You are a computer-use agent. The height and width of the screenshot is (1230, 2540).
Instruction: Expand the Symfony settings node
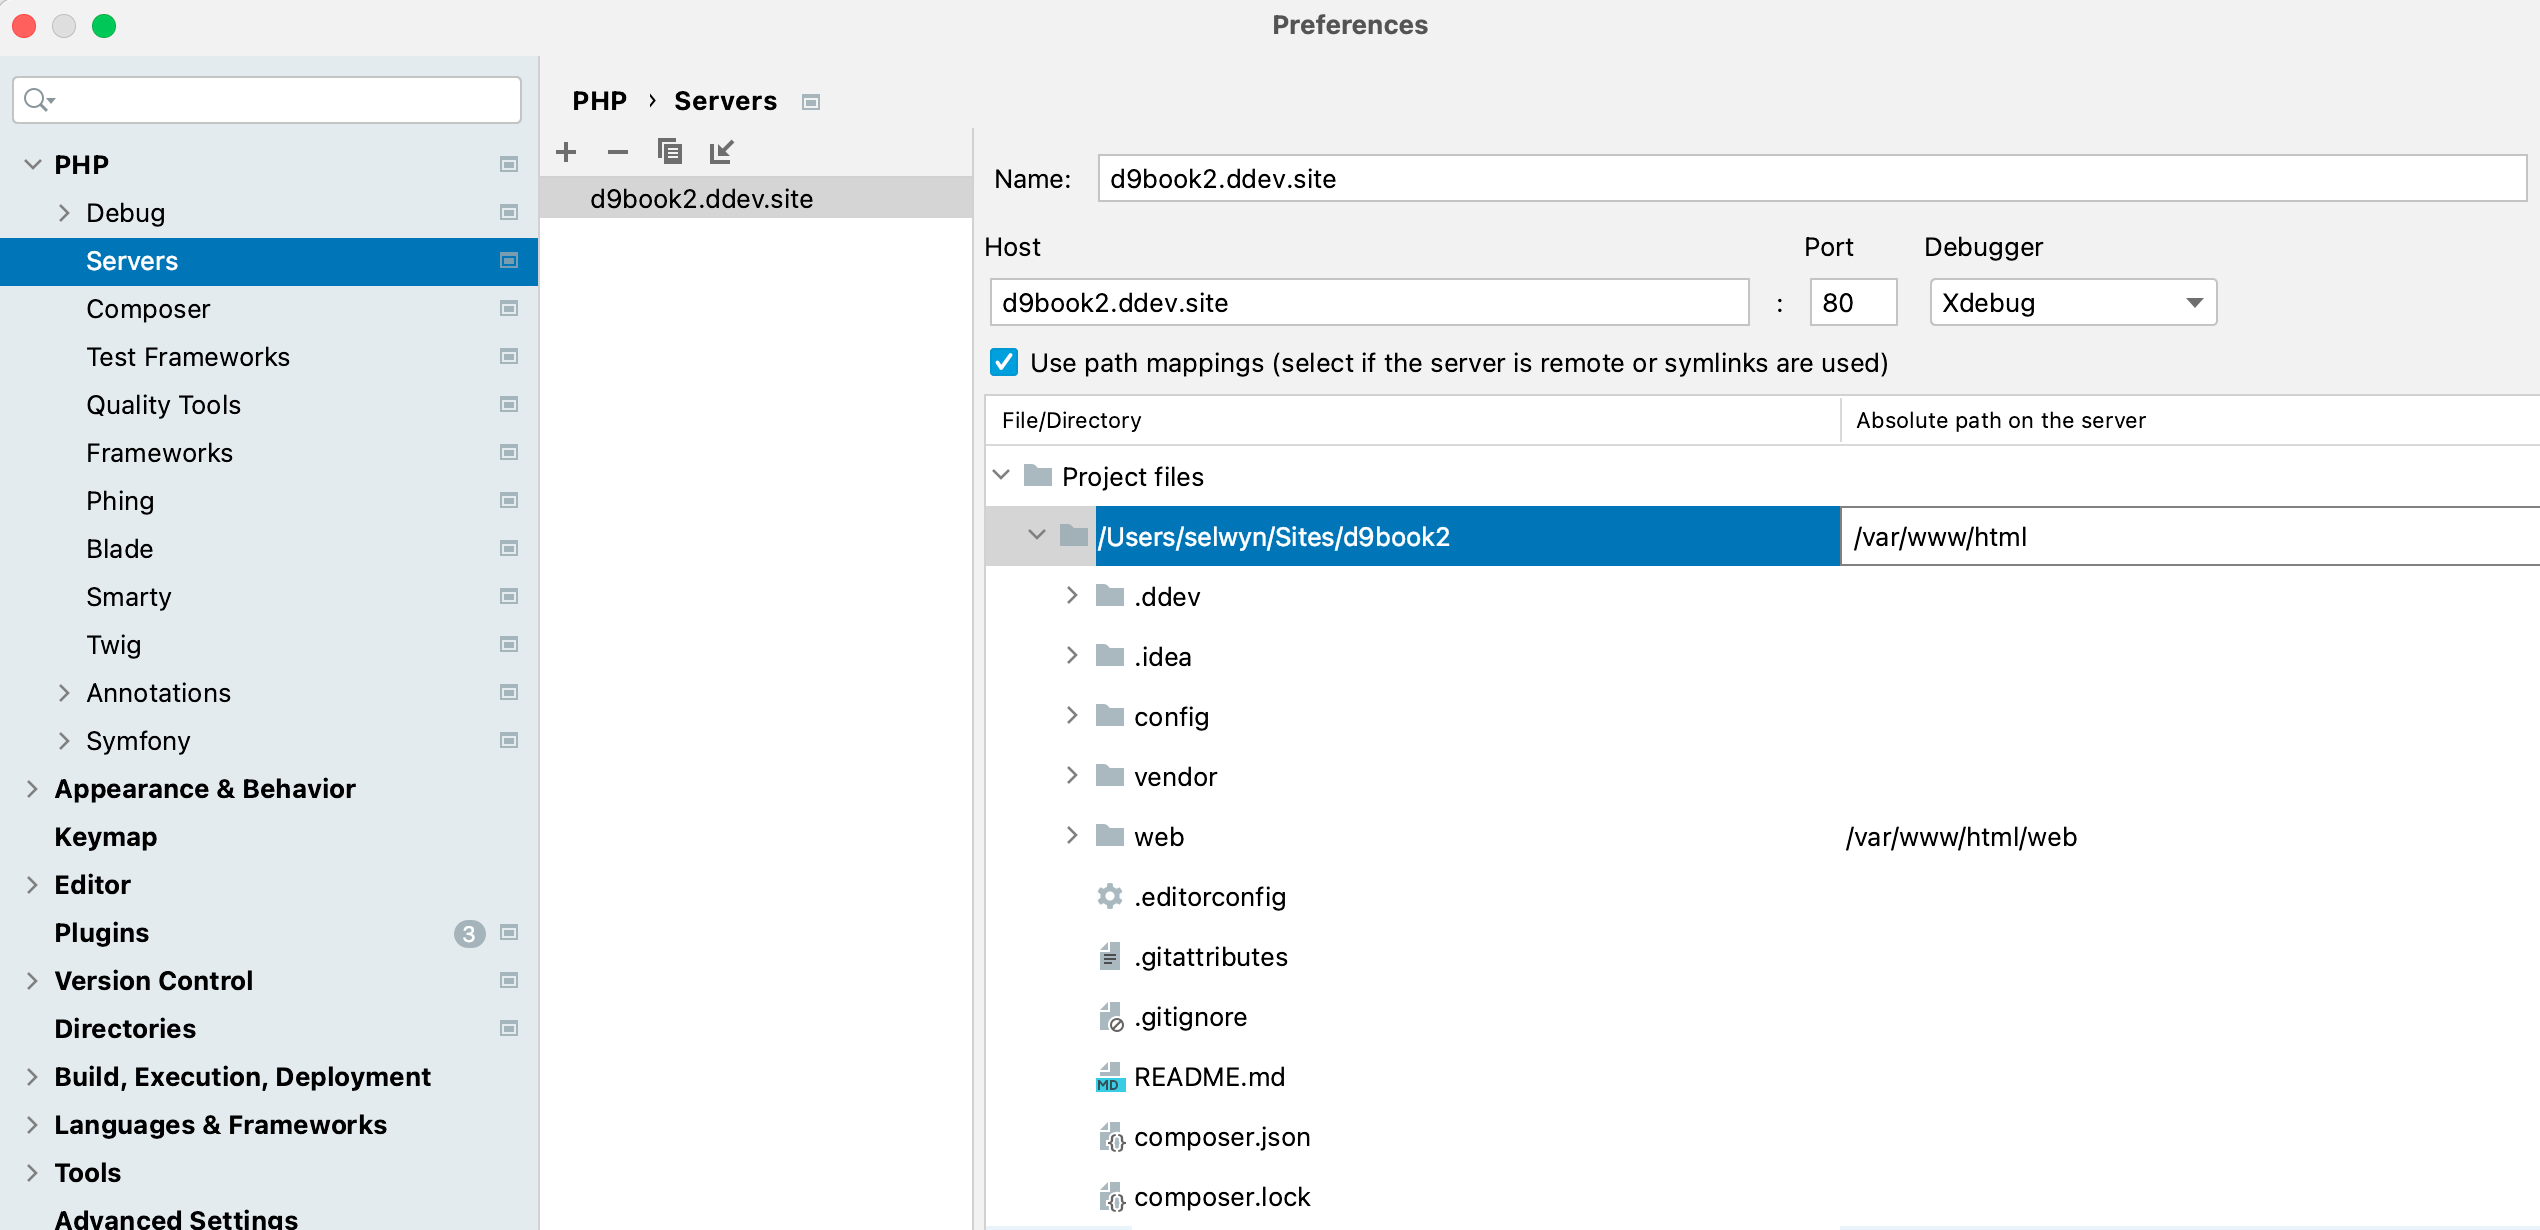(65, 741)
